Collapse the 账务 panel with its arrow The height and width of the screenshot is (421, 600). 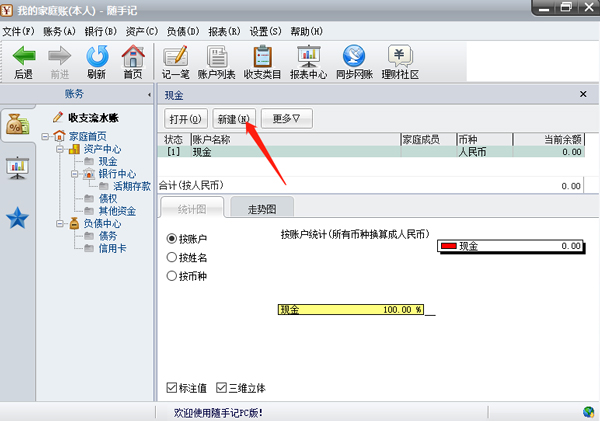click(149, 95)
